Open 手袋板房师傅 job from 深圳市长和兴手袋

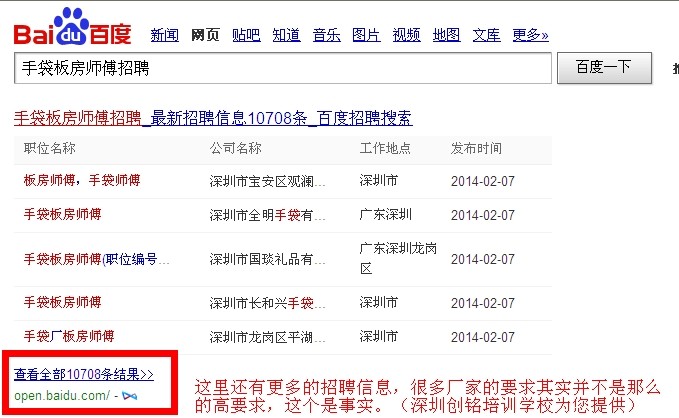[x=62, y=302]
